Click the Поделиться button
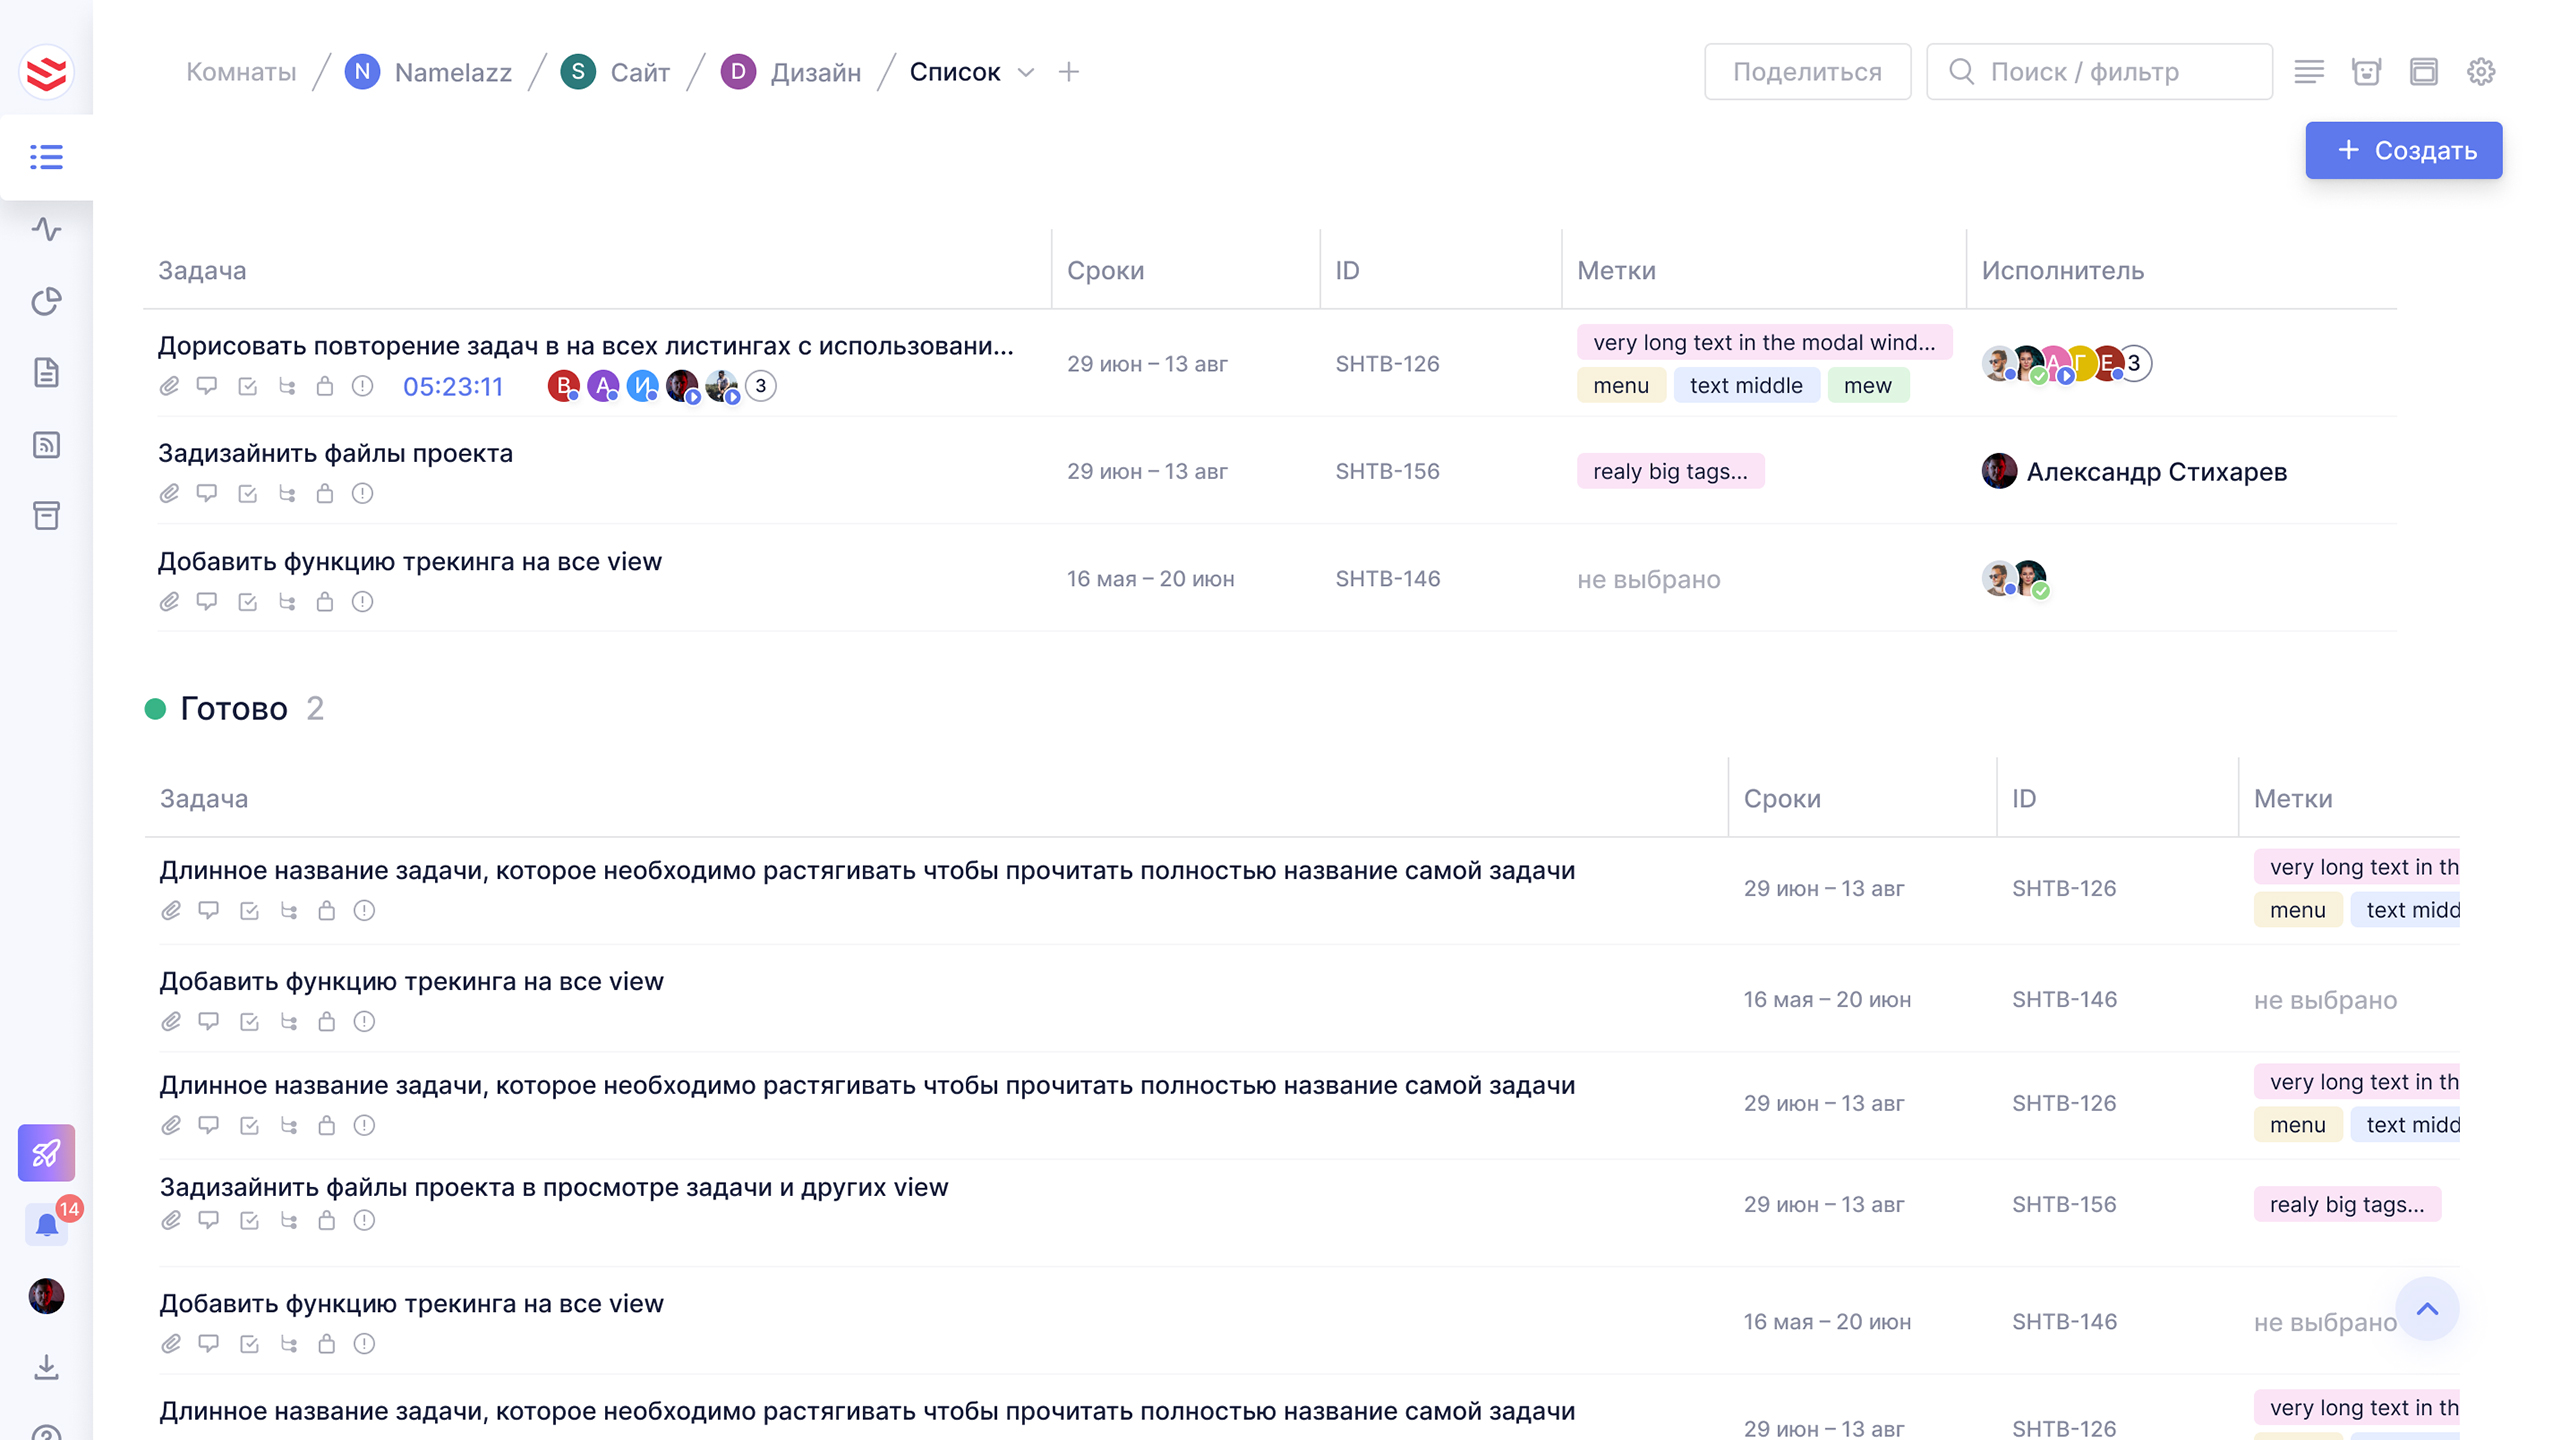This screenshot has height=1440, width=2560. pos(1807,72)
